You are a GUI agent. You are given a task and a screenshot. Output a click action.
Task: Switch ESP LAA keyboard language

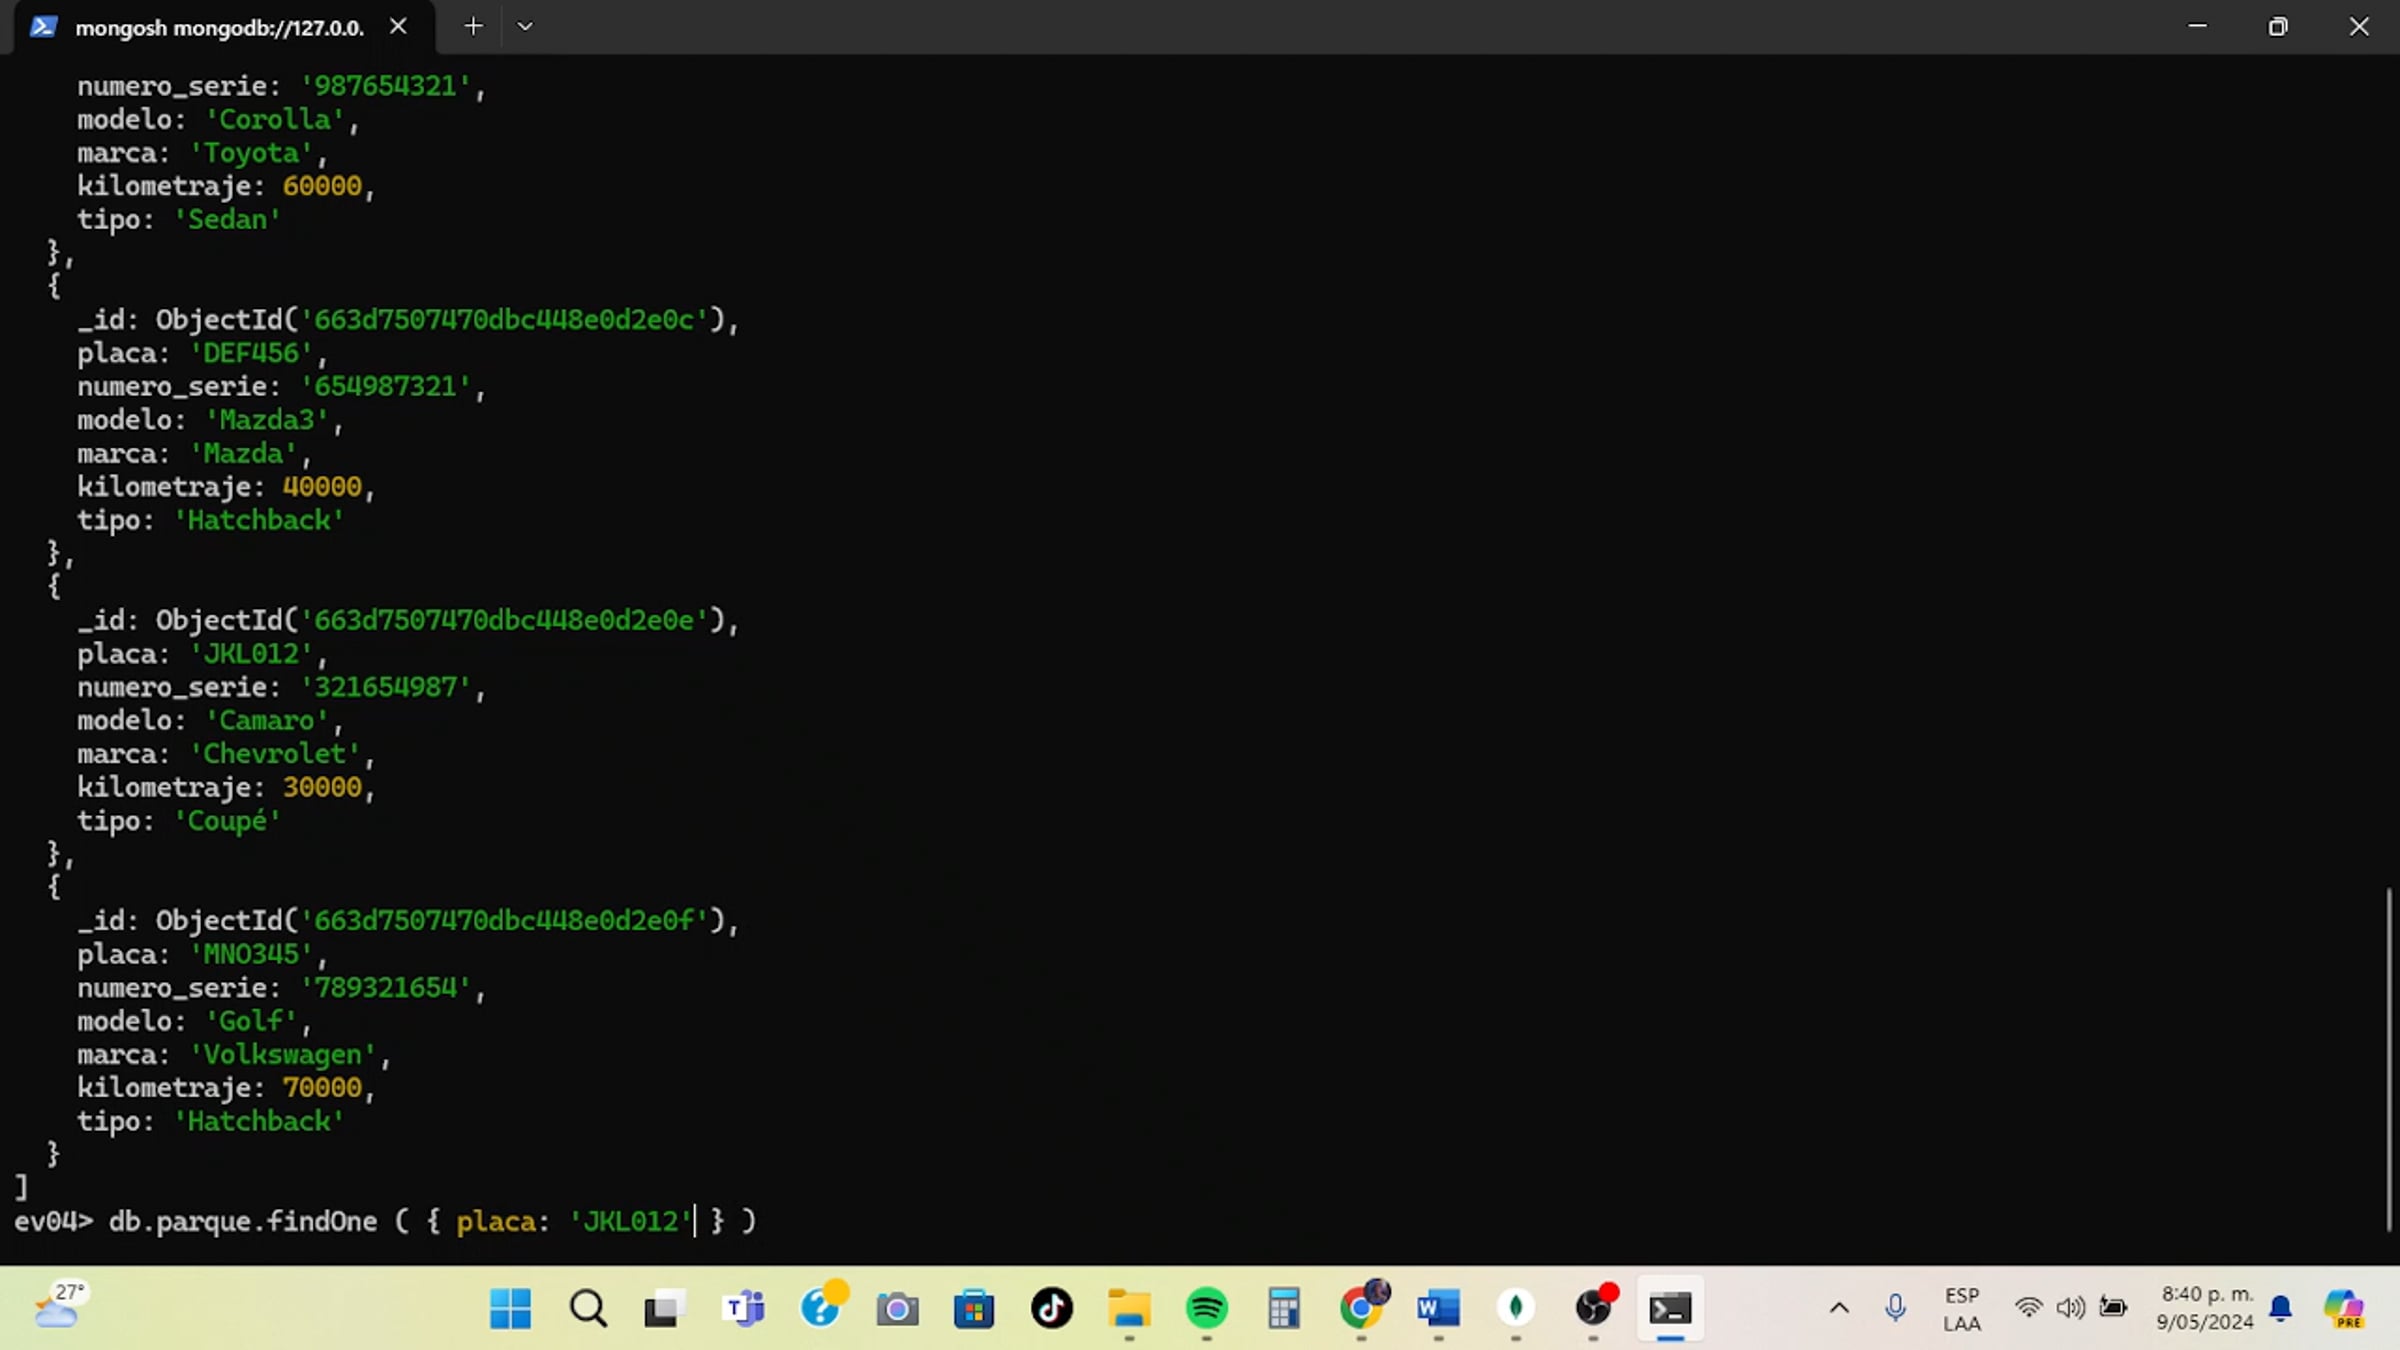click(x=1961, y=1309)
